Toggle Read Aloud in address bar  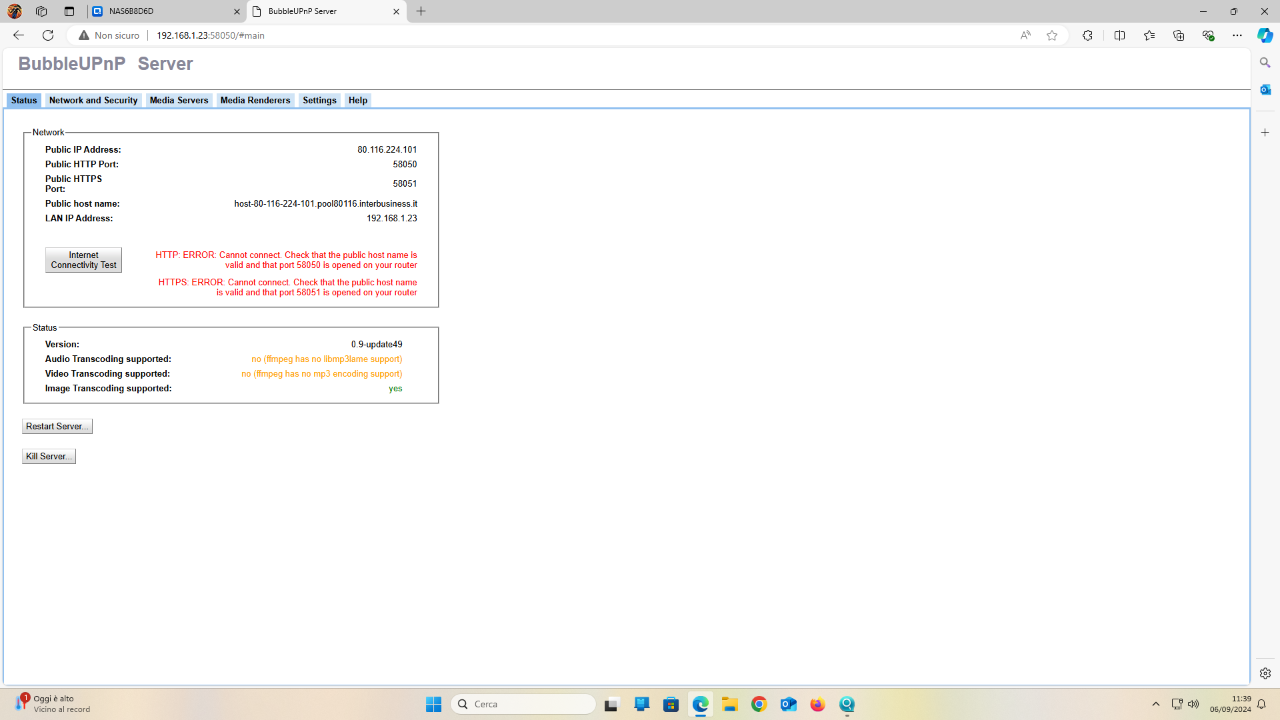pos(1025,35)
